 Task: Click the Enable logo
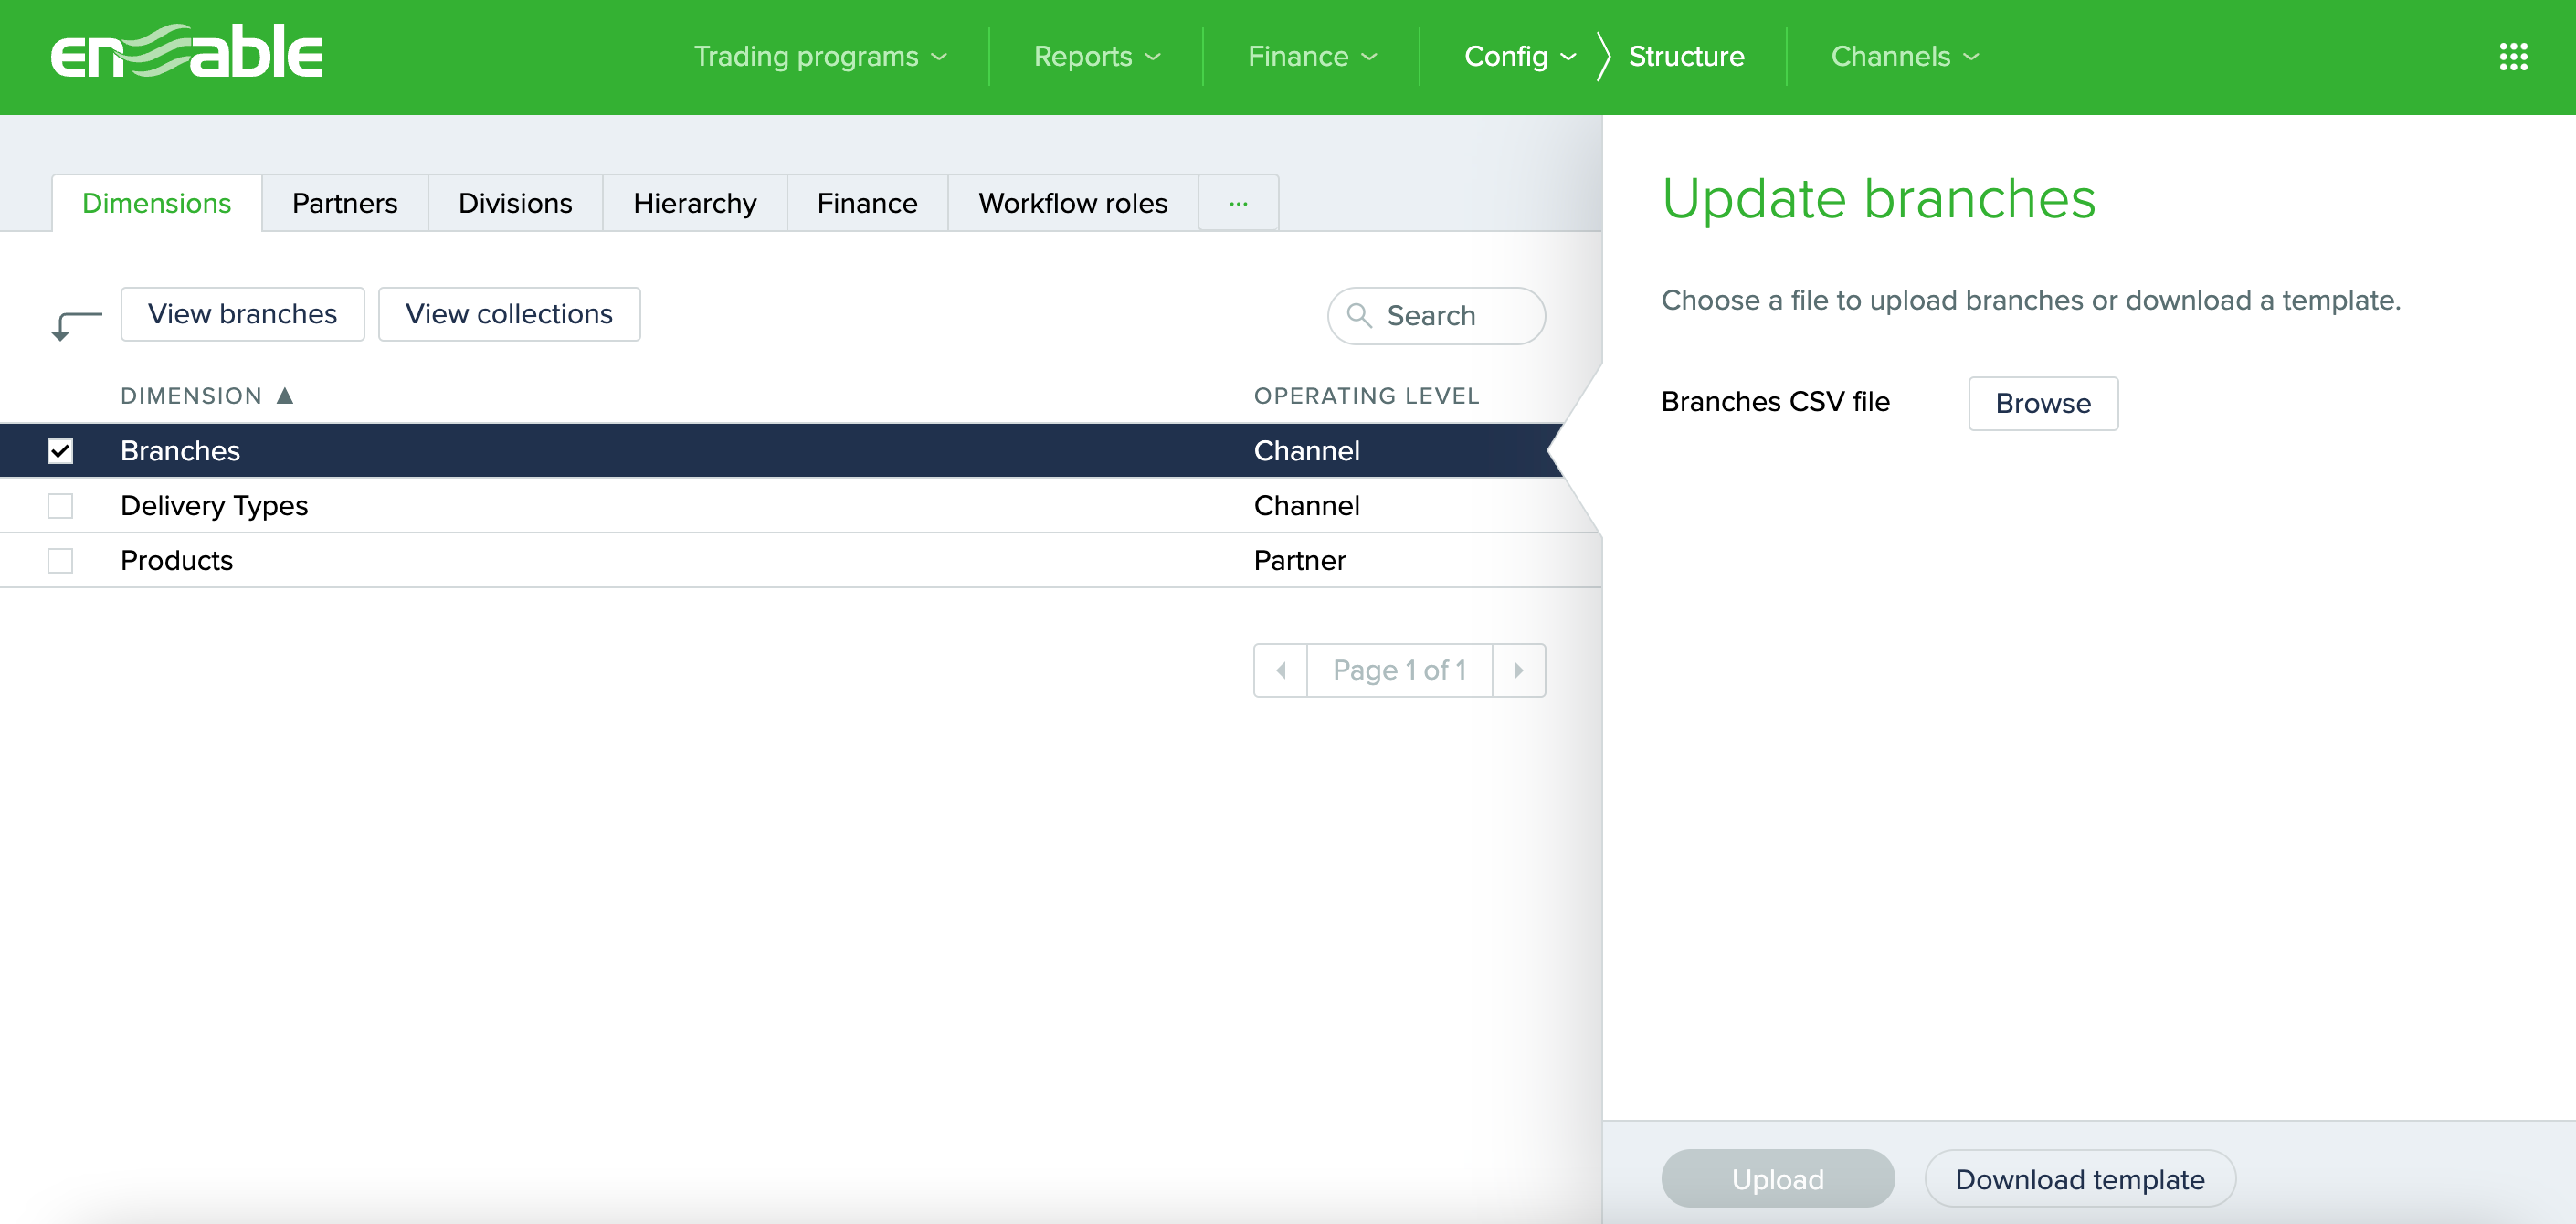(187, 52)
